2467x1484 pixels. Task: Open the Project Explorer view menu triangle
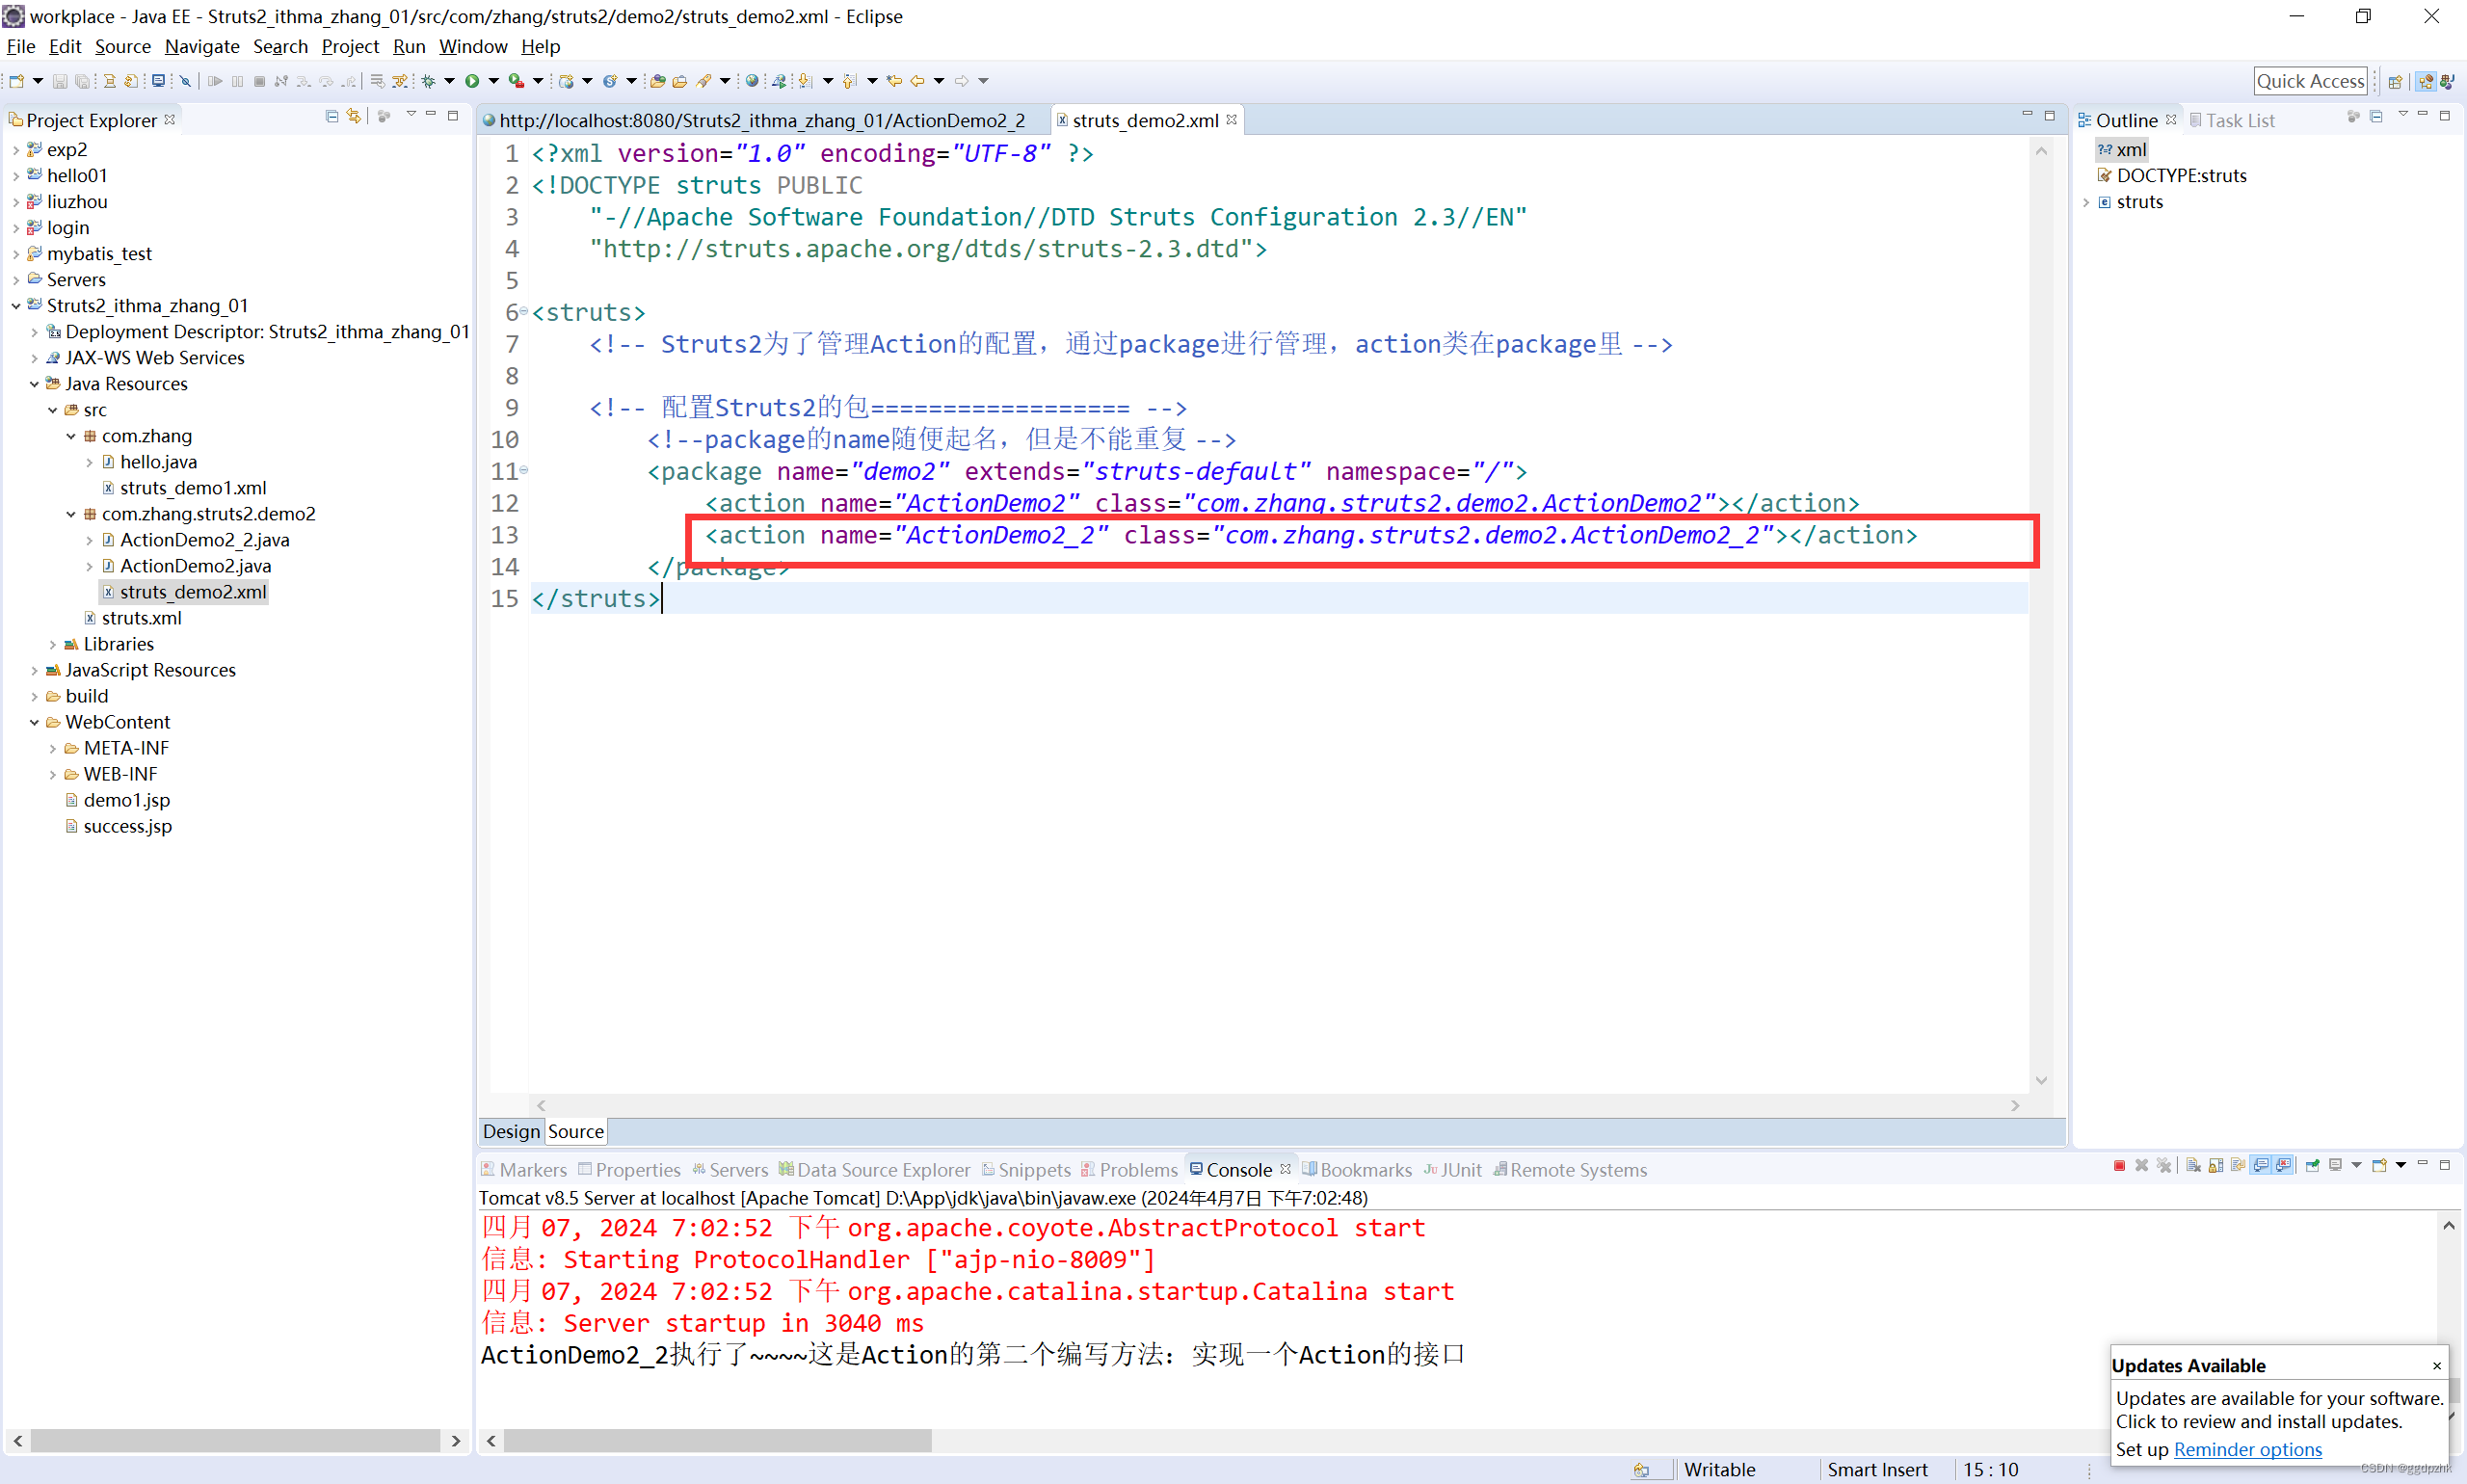(411, 115)
